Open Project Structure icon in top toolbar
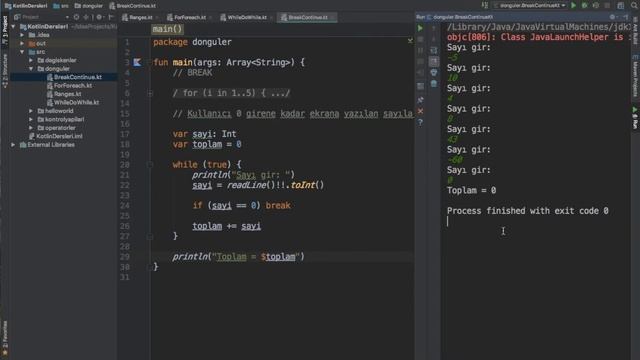The height and width of the screenshot is (360, 640). coord(620,5)
